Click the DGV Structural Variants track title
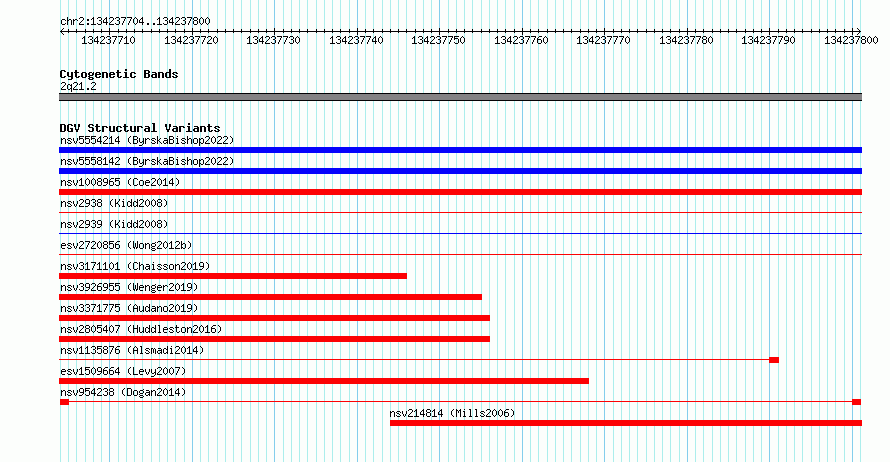 click(140, 128)
